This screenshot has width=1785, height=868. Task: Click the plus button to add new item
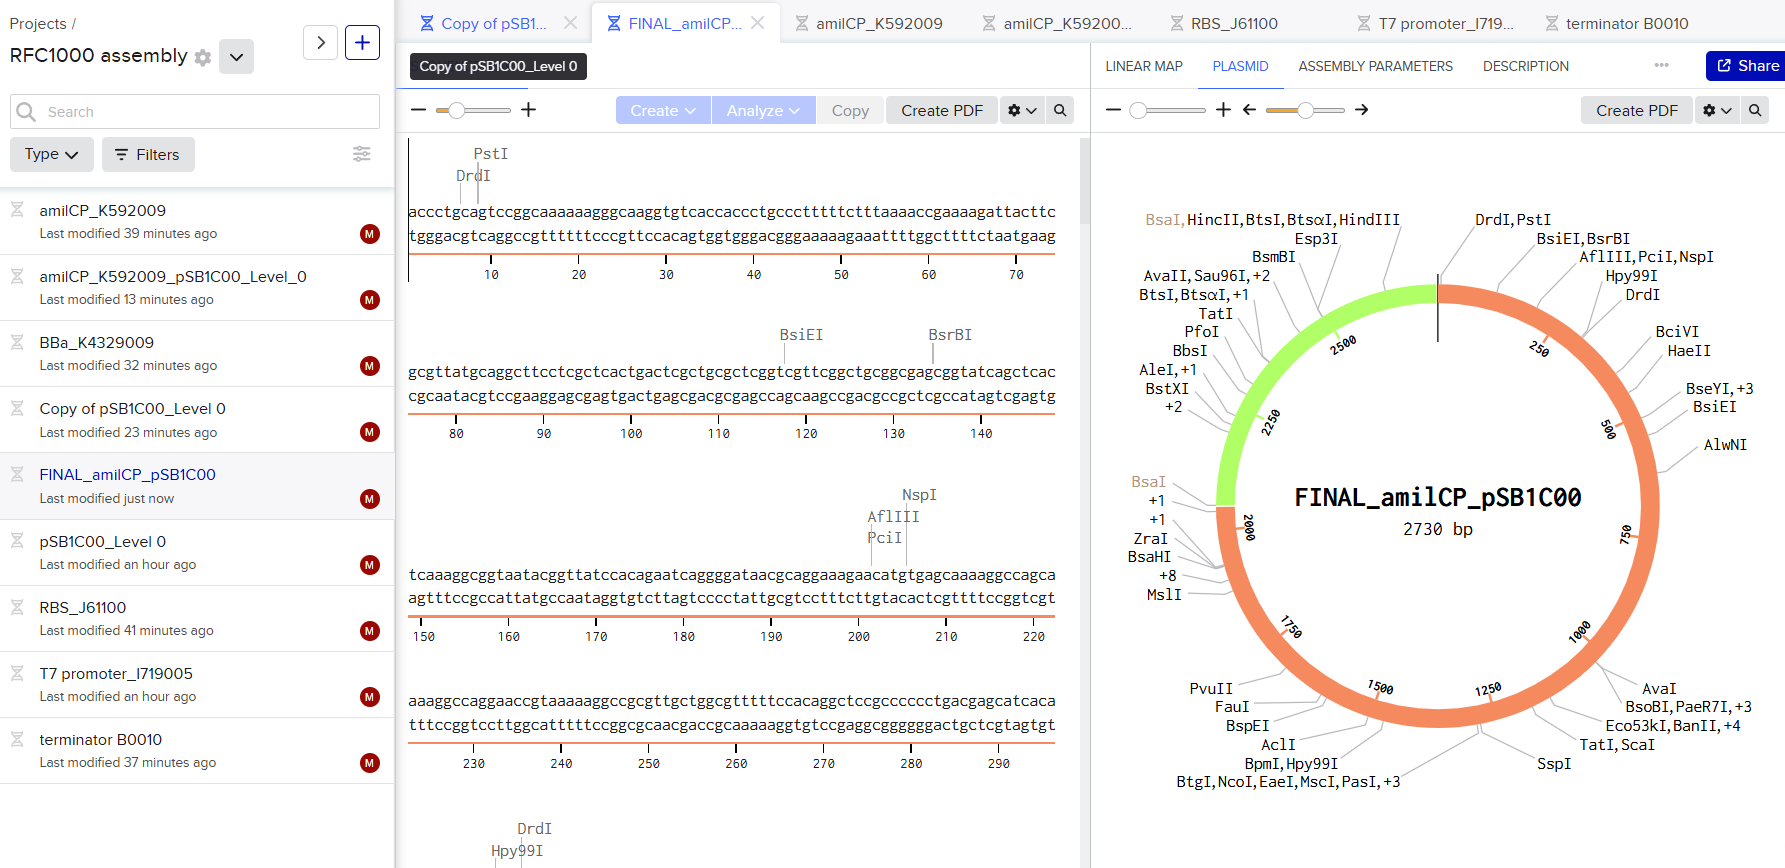pyautogui.click(x=362, y=42)
